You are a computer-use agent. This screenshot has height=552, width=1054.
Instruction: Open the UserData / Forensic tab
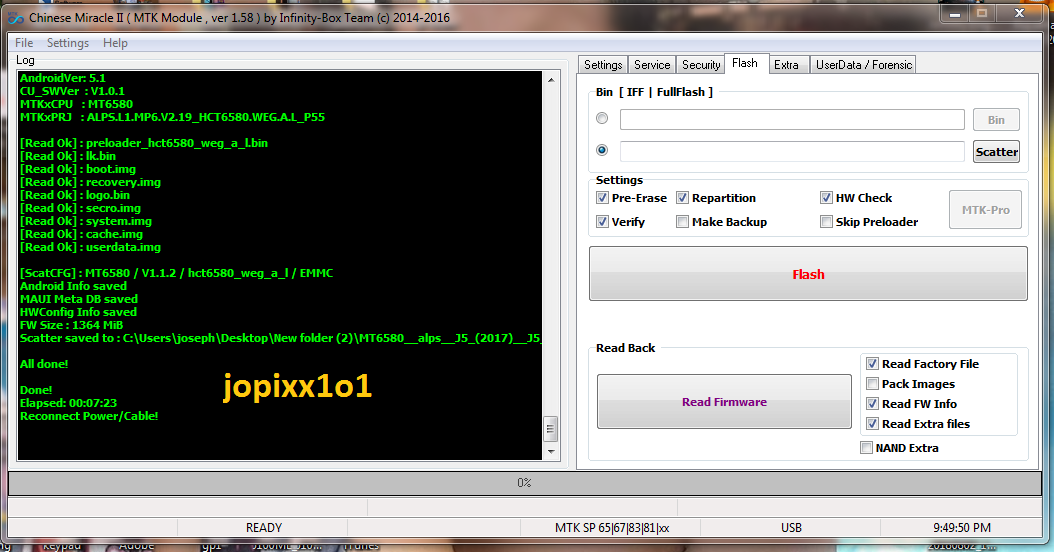pyautogui.click(x=864, y=65)
